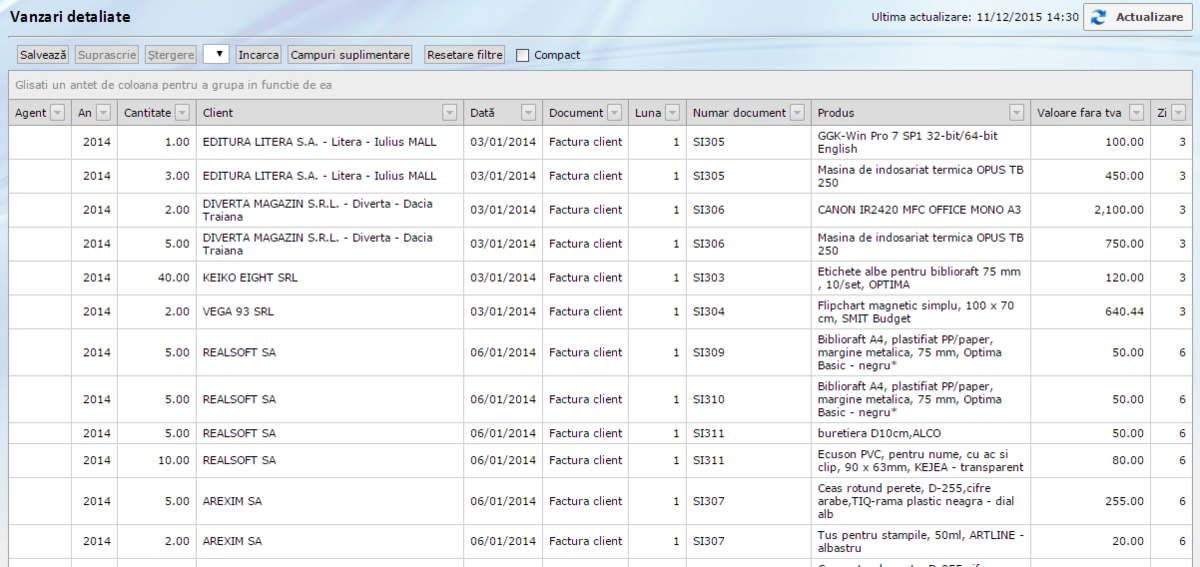Expand the Valoare fara tva filter dropdown
The width and height of the screenshot is (1200, 567).
coord(1136,113)
